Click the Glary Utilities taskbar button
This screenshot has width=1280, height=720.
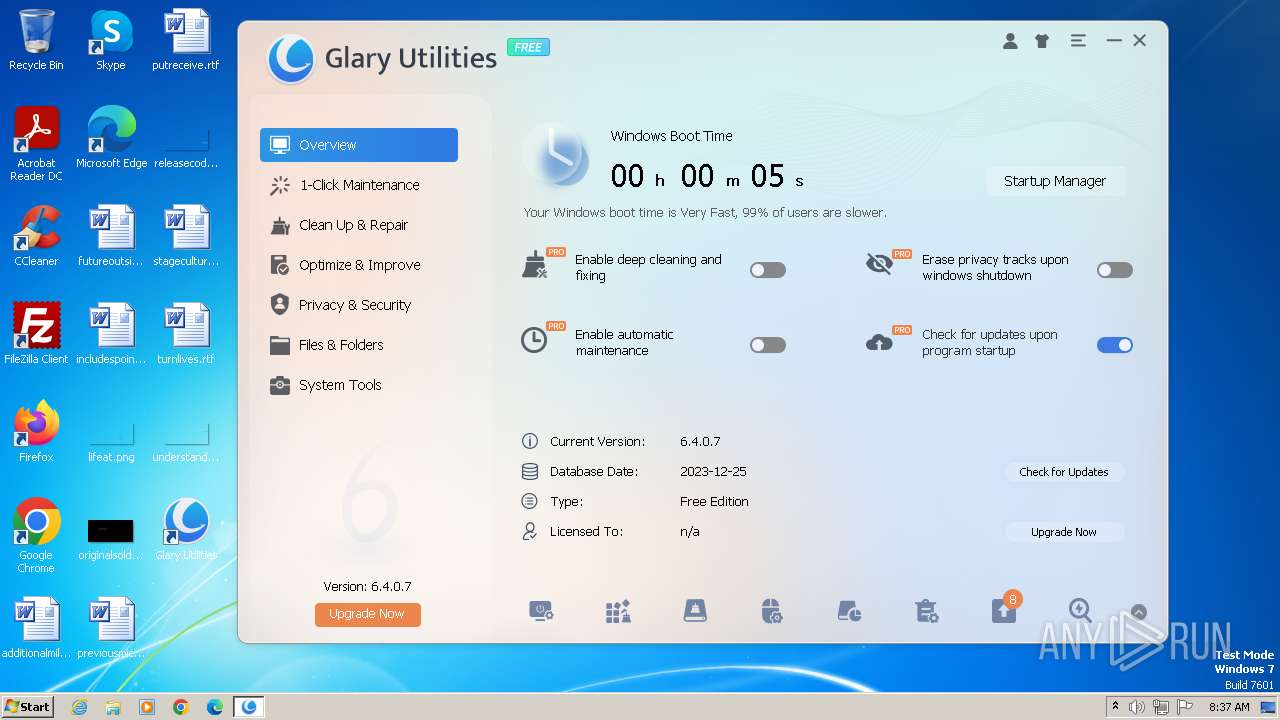coord(249,707)
